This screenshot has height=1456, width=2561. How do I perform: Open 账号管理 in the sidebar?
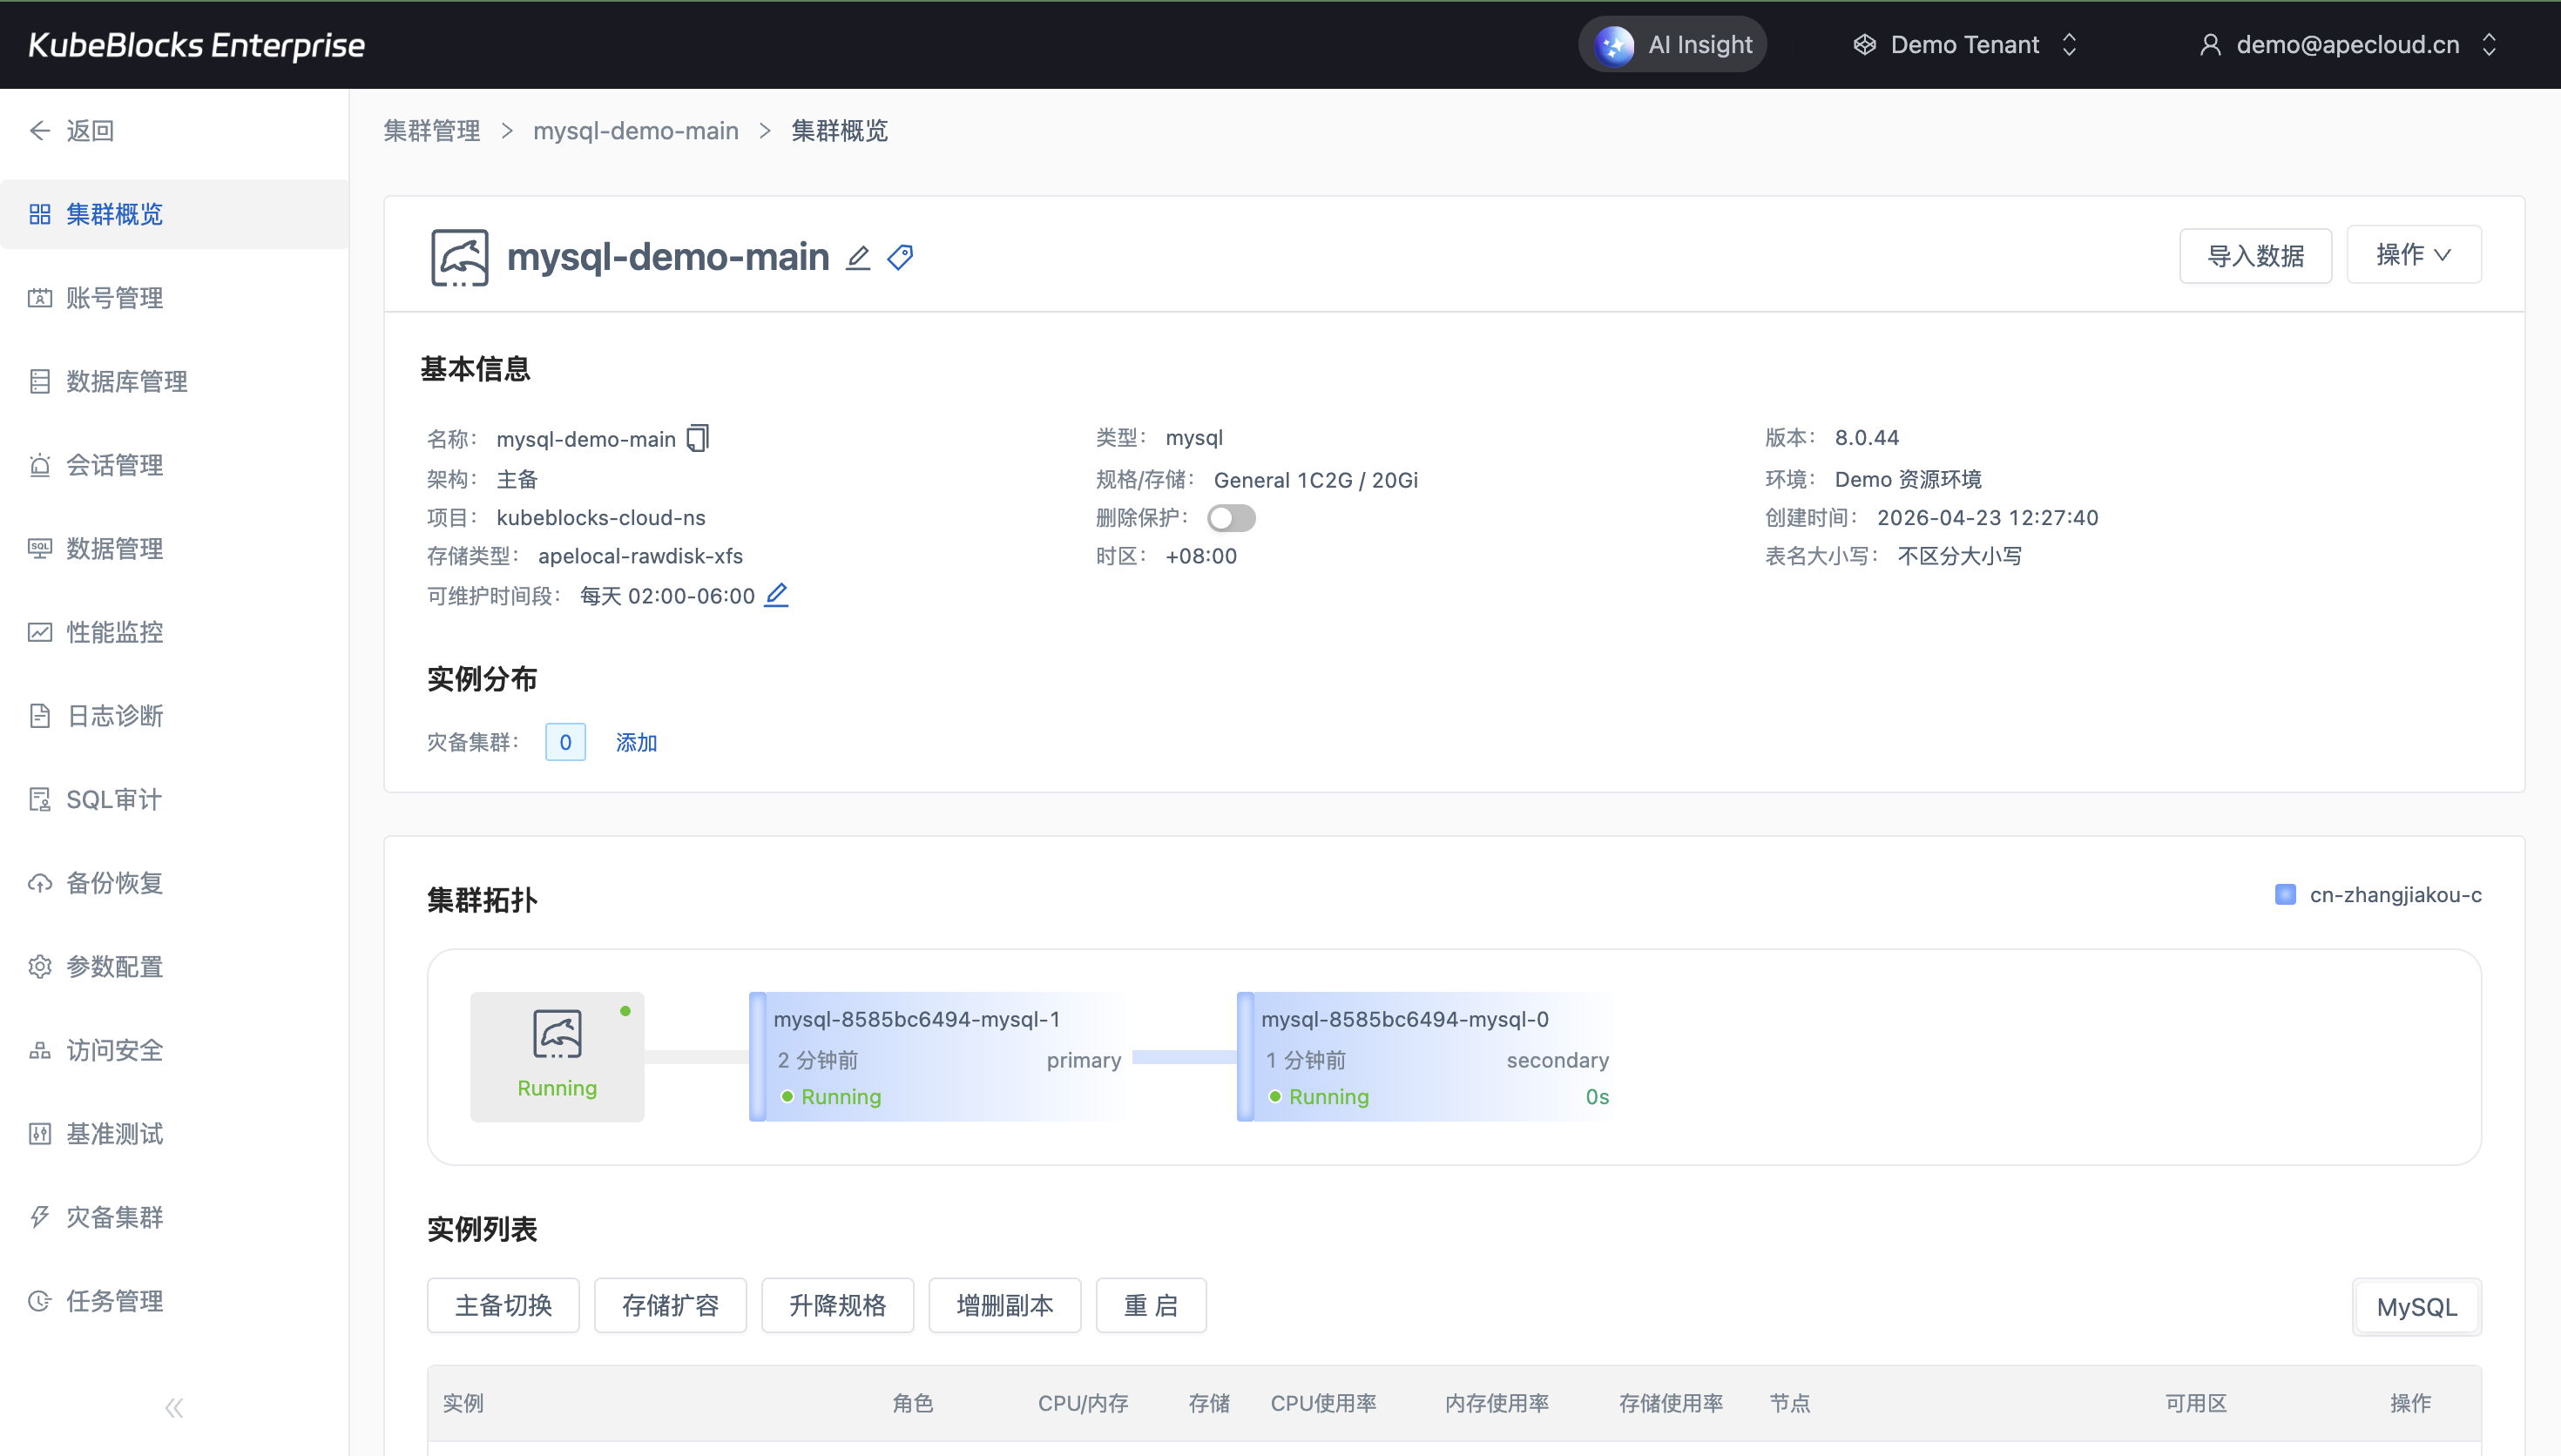pyautogui.click(x=114, y=298)
